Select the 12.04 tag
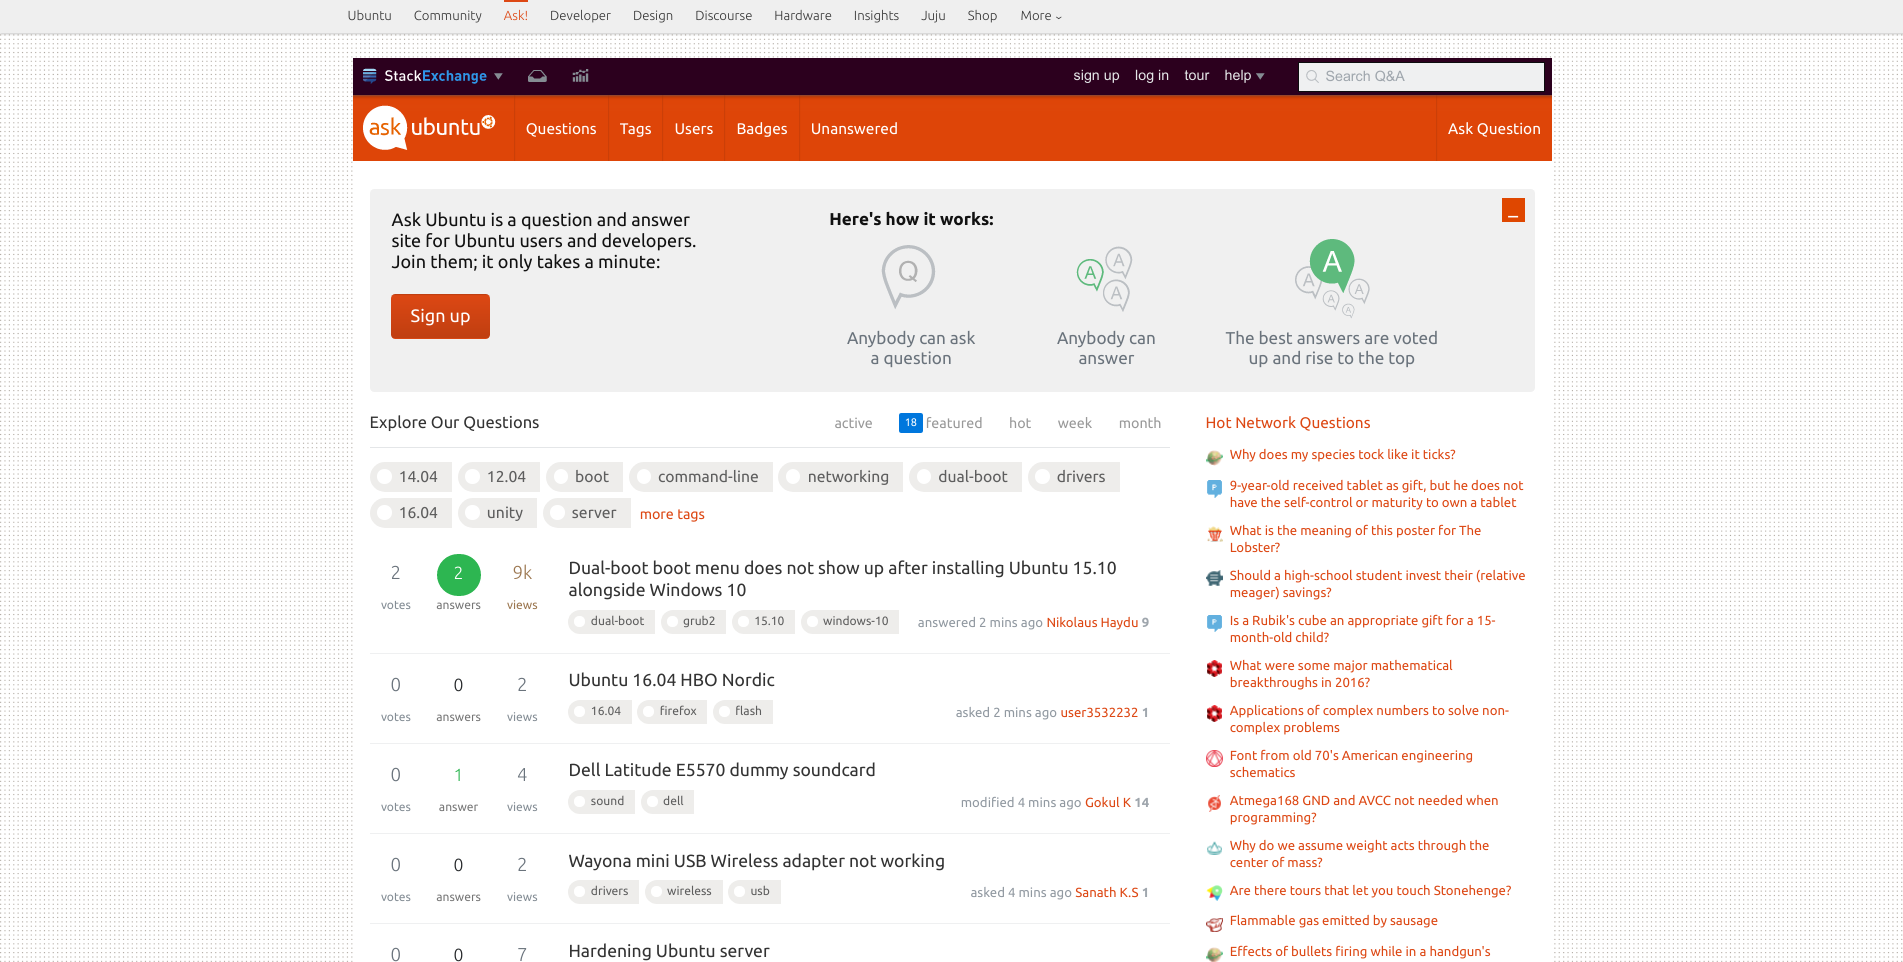1903x962 pixels. coord(499,477)
